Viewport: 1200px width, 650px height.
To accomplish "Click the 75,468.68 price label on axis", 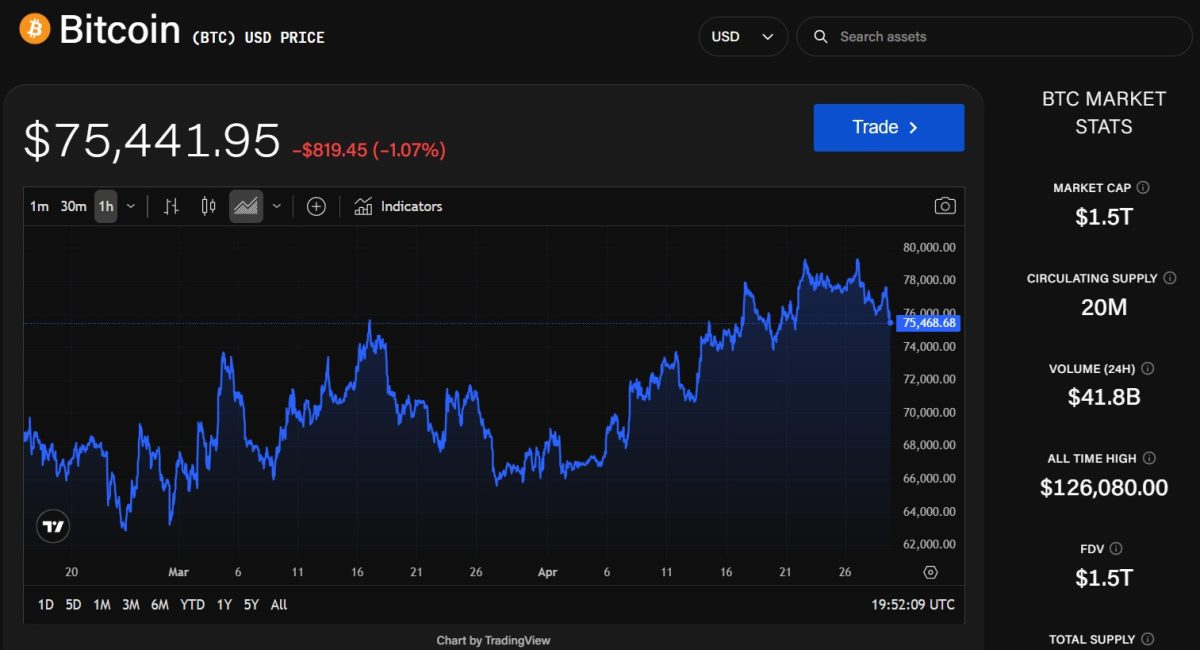I will [x=930, y=323].
